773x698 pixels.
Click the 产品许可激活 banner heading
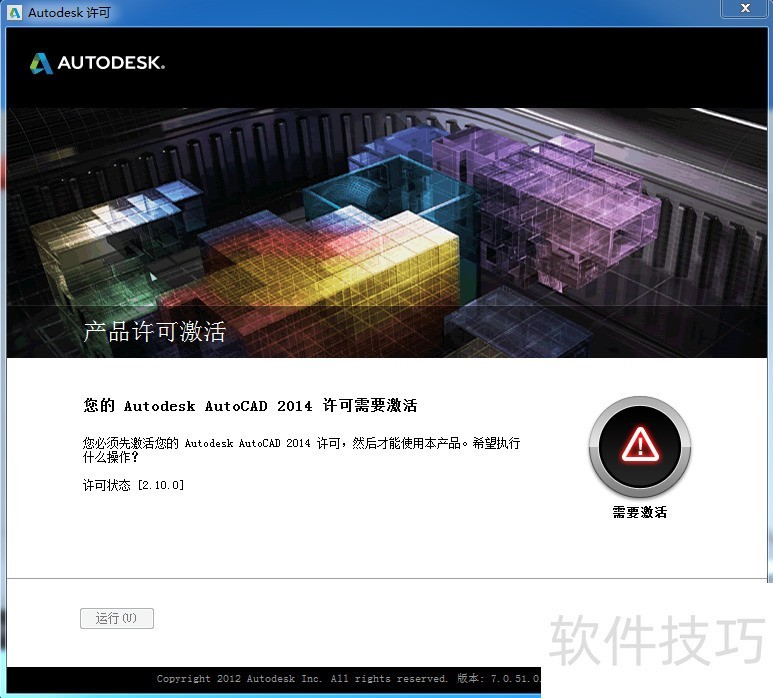click(x=155, y=332)
